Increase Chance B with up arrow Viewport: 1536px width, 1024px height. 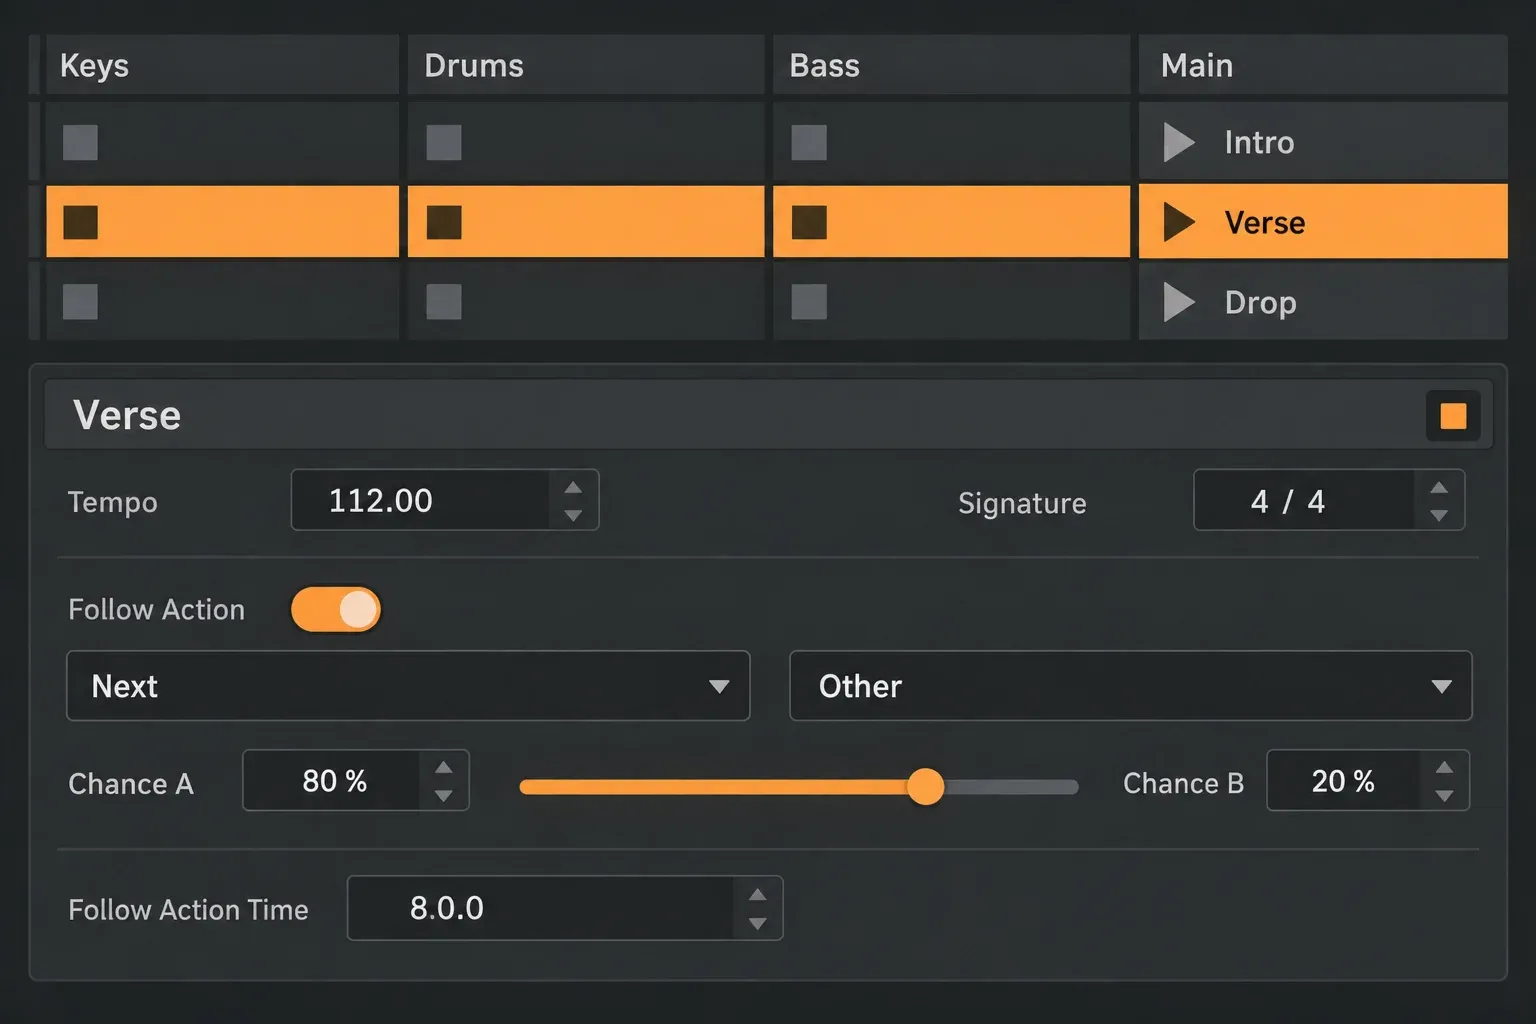point(1444,767)
